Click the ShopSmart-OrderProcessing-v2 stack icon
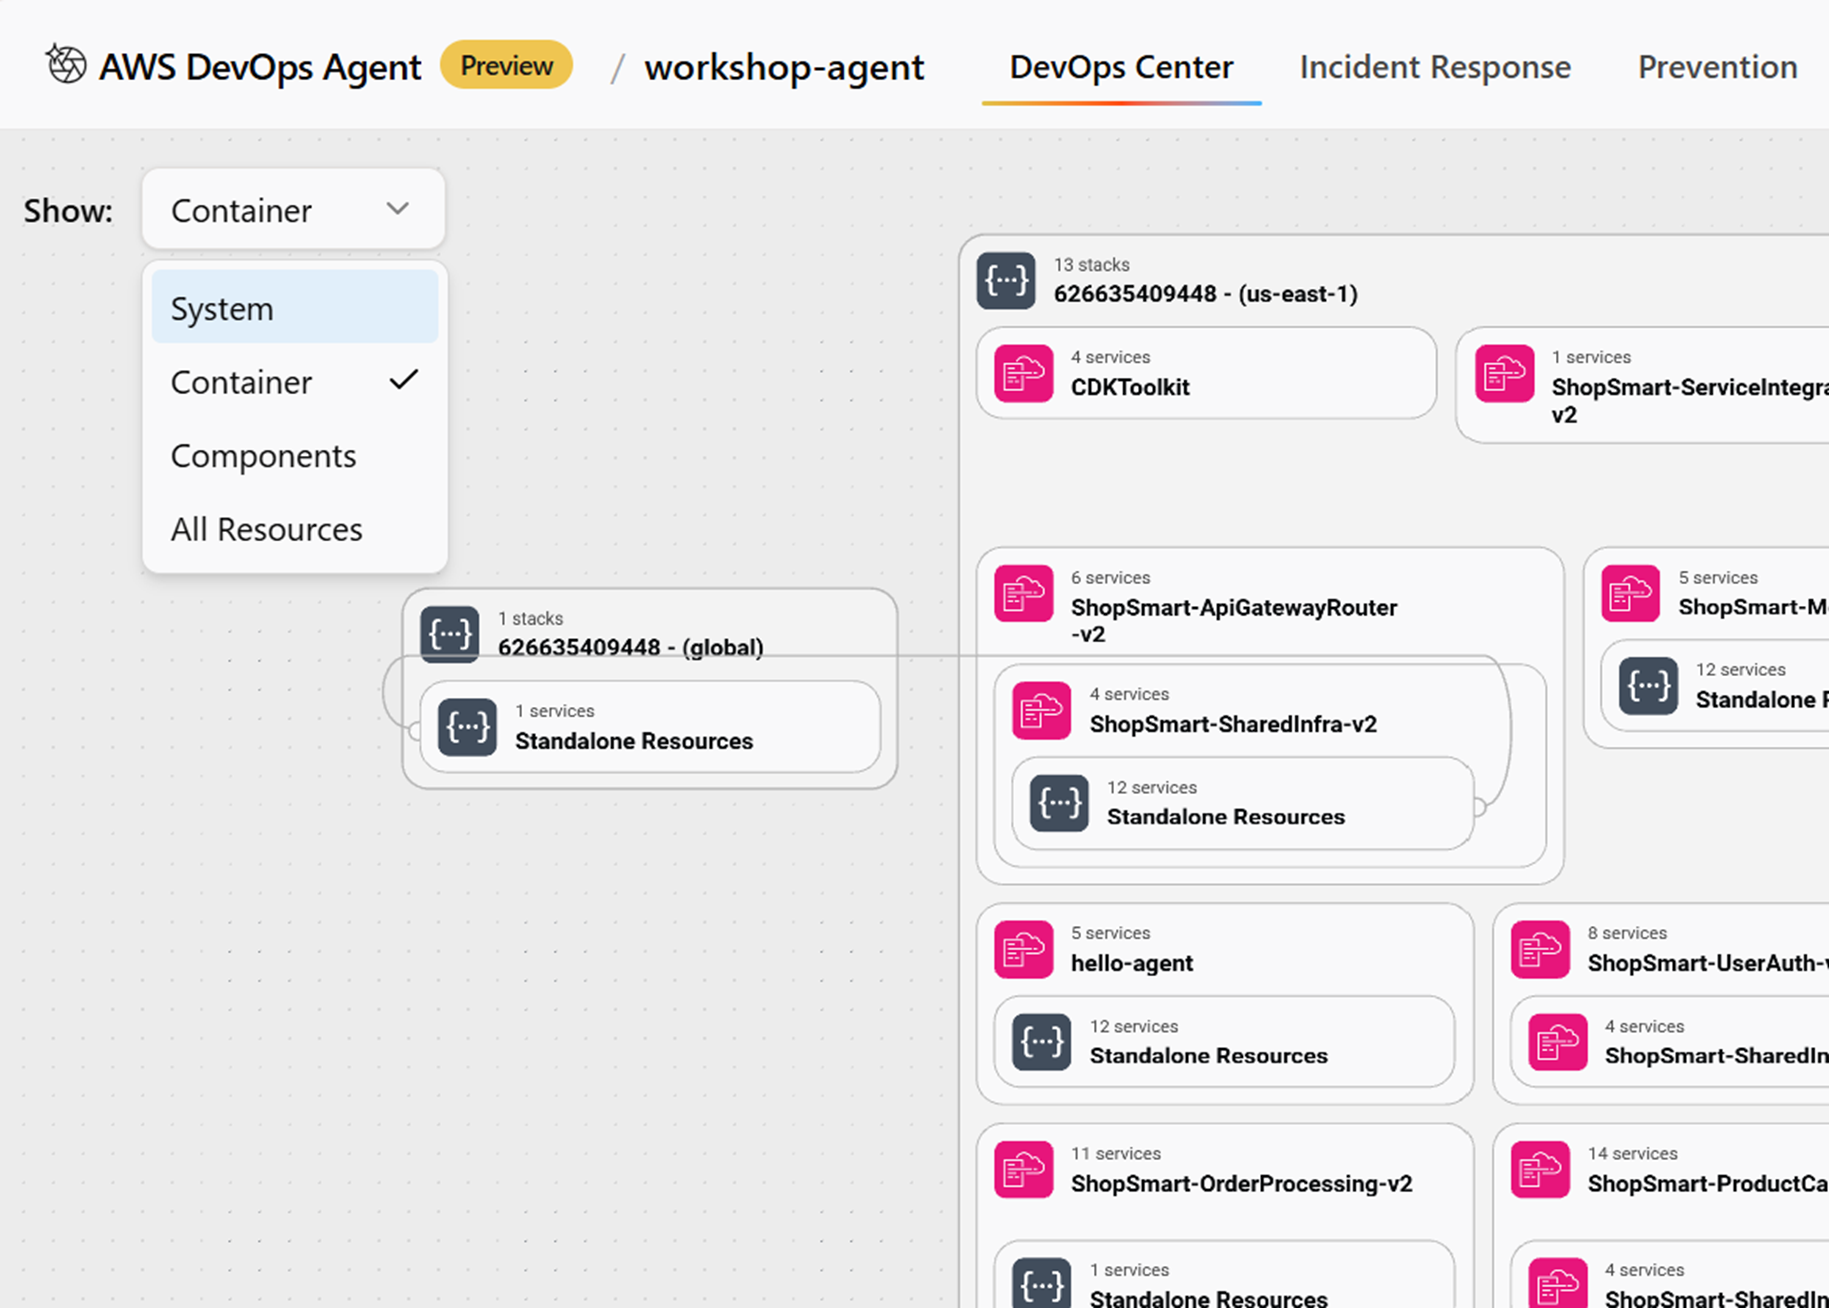Screen dimensions: 1829x1308 pyautogui.click(x=1023, y=1169)
